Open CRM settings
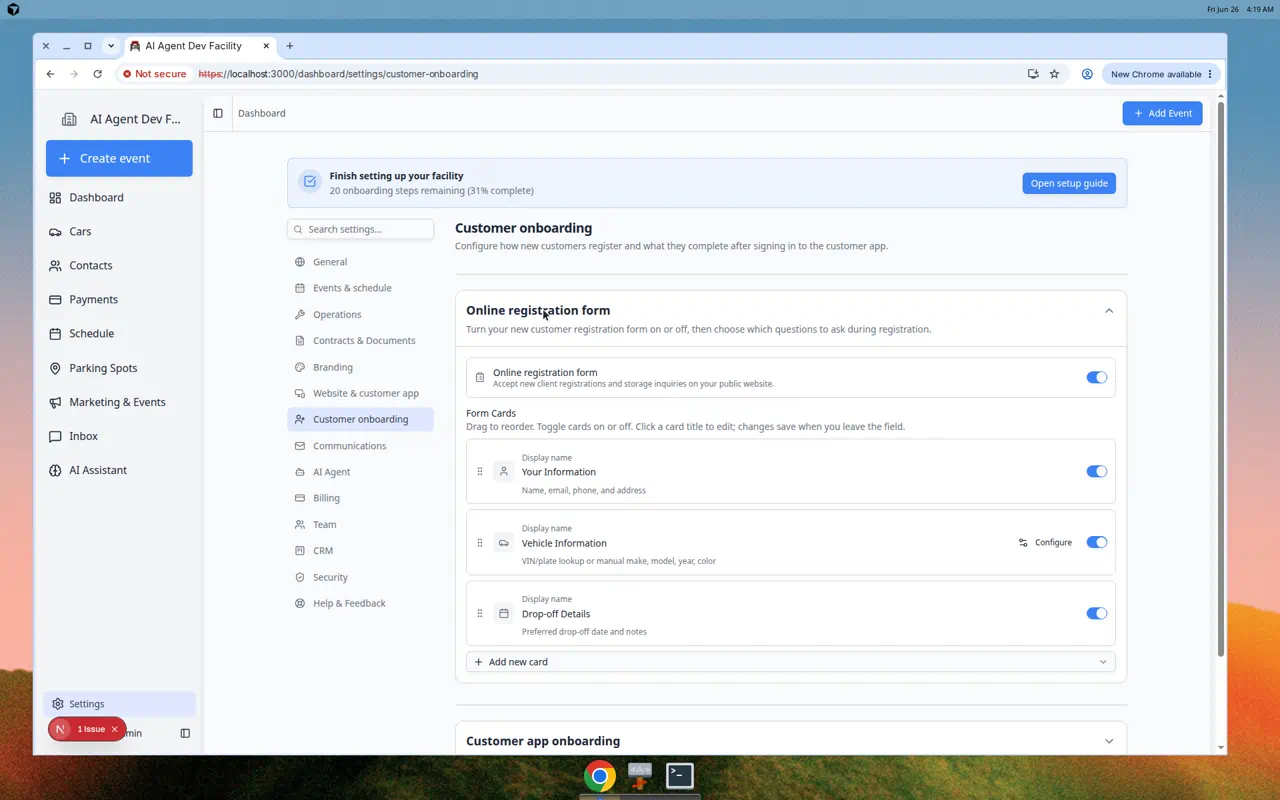The image size is (1280, 800). click(x=360, y=551)
